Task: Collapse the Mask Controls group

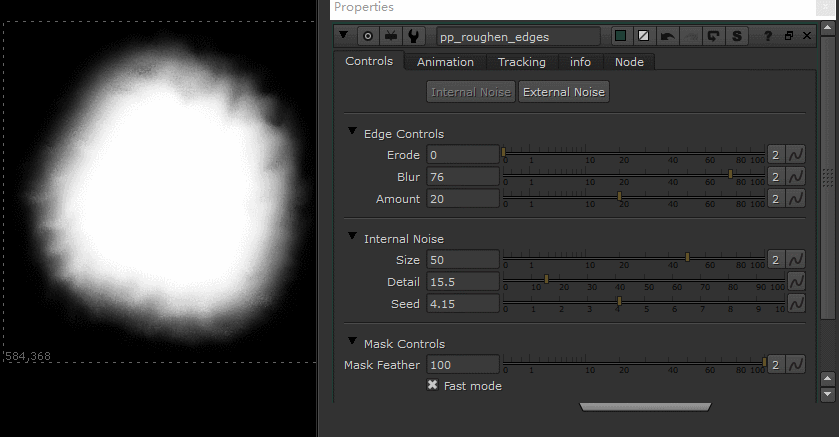Action: 352,341
